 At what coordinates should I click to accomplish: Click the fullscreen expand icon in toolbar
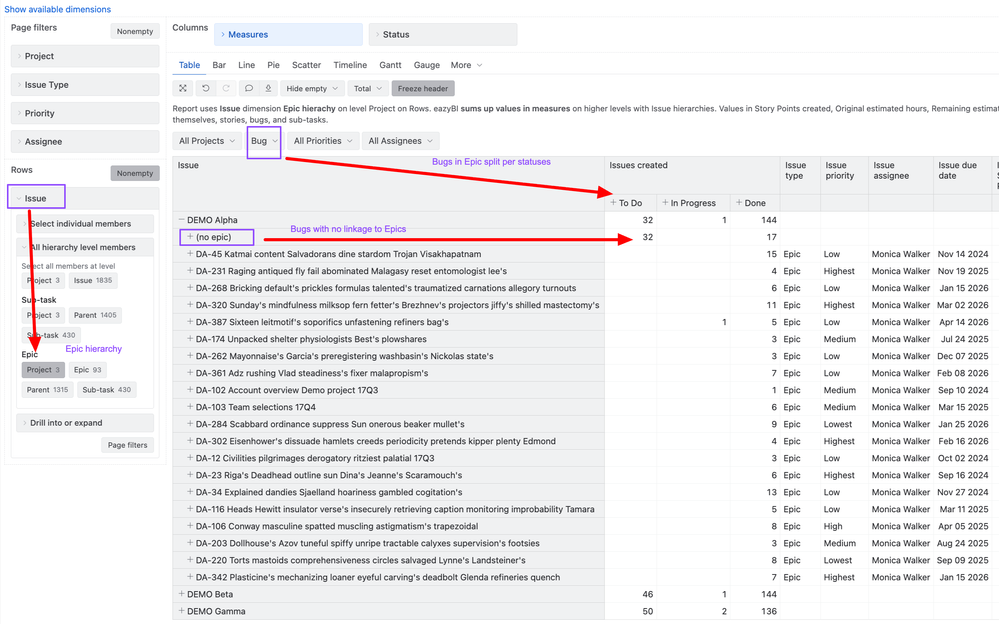[183, 89]
